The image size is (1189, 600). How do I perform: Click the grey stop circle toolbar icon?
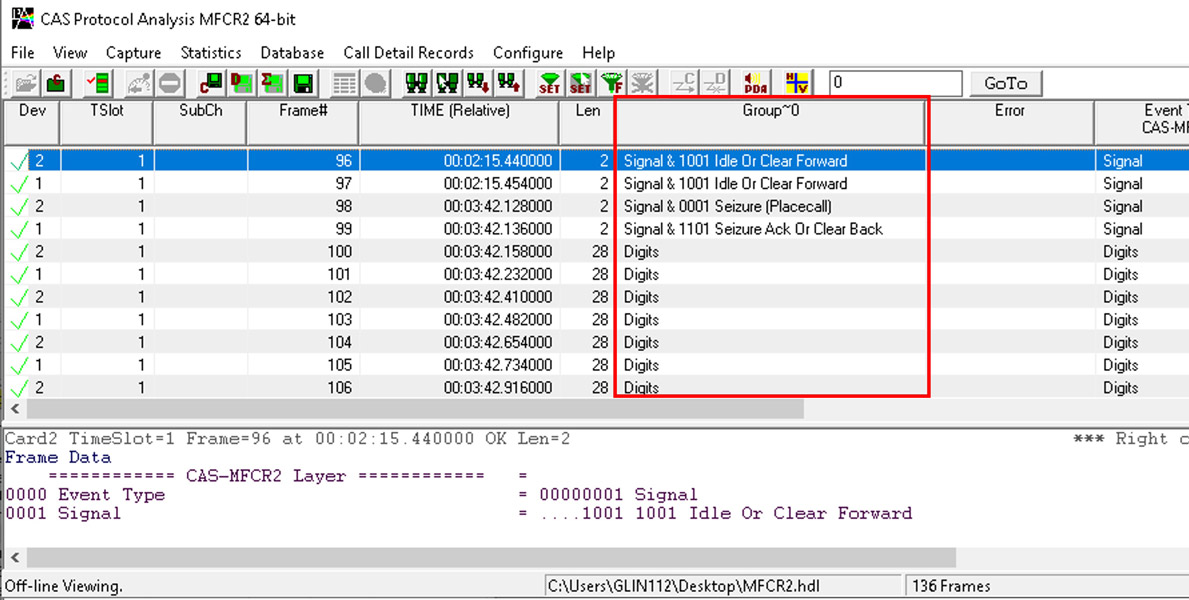coord(170,83)
